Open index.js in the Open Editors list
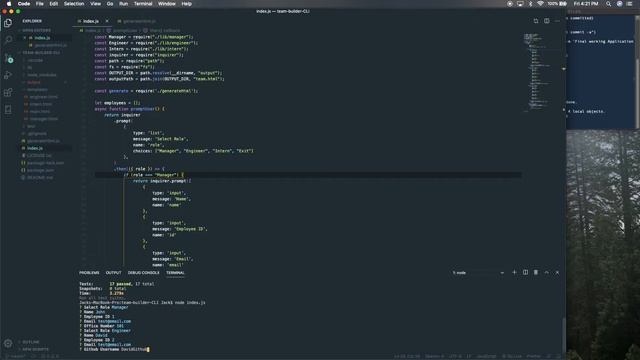 [x=42, y=38]
